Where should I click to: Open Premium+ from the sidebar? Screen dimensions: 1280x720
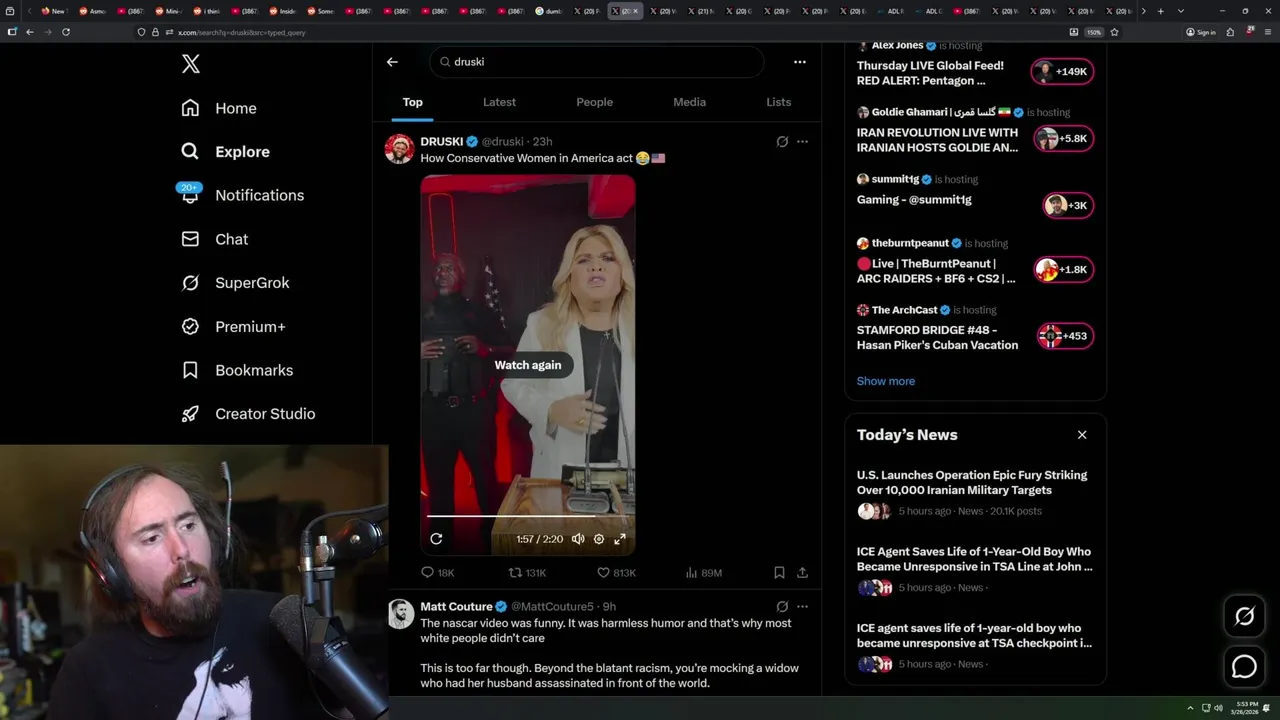pyautogui.click(x=233, y=327)
